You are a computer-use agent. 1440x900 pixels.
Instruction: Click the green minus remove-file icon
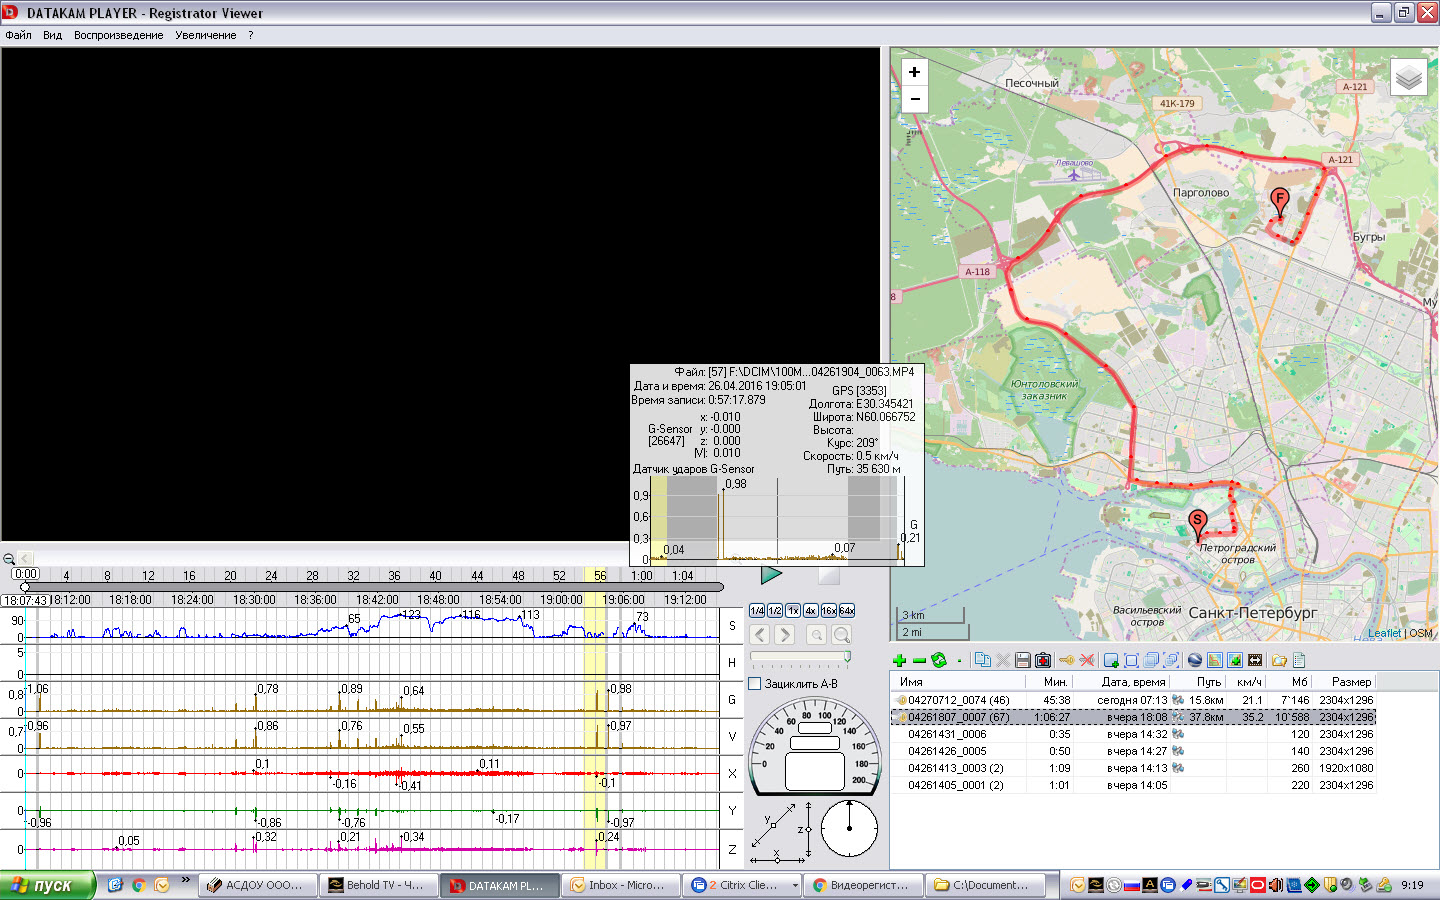pos(919,660)
